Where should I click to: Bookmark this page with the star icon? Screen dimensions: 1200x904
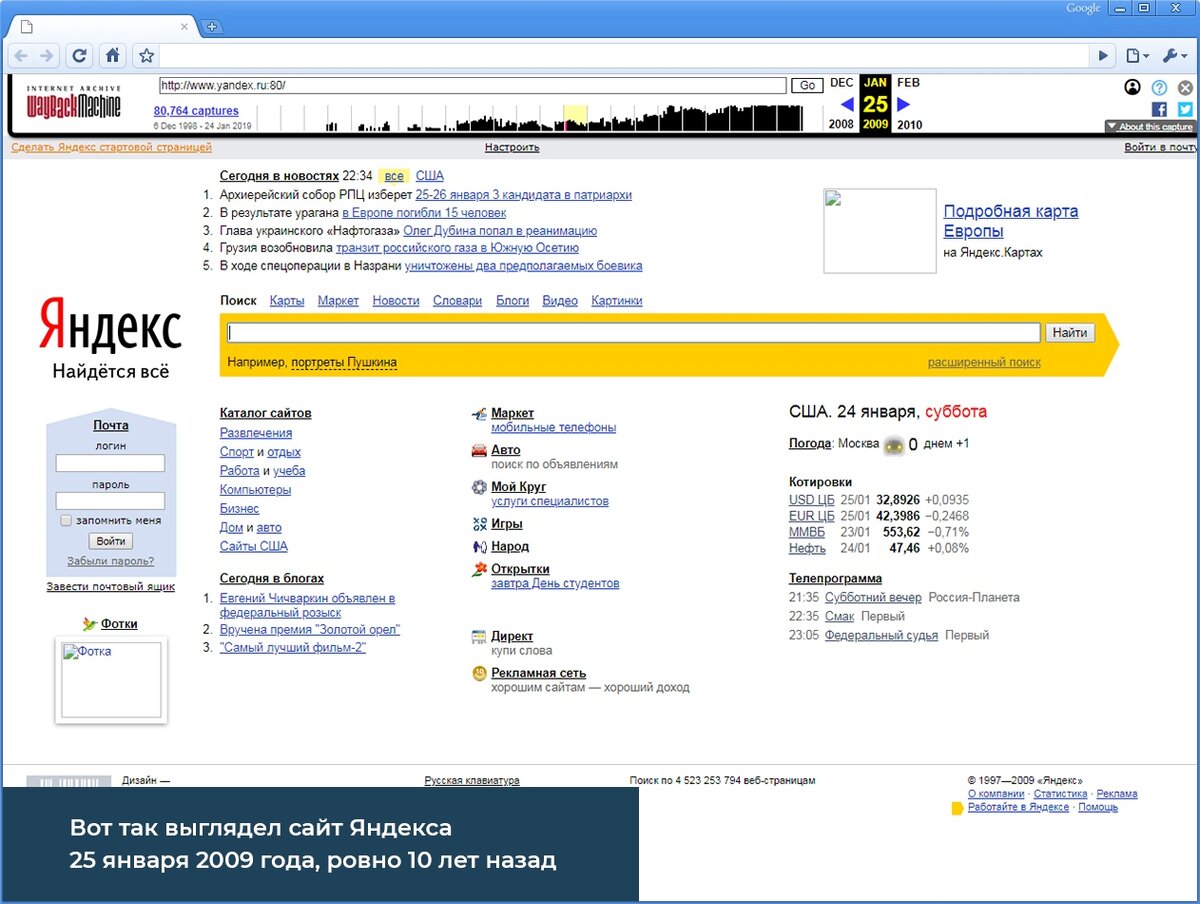pos(146,56)
